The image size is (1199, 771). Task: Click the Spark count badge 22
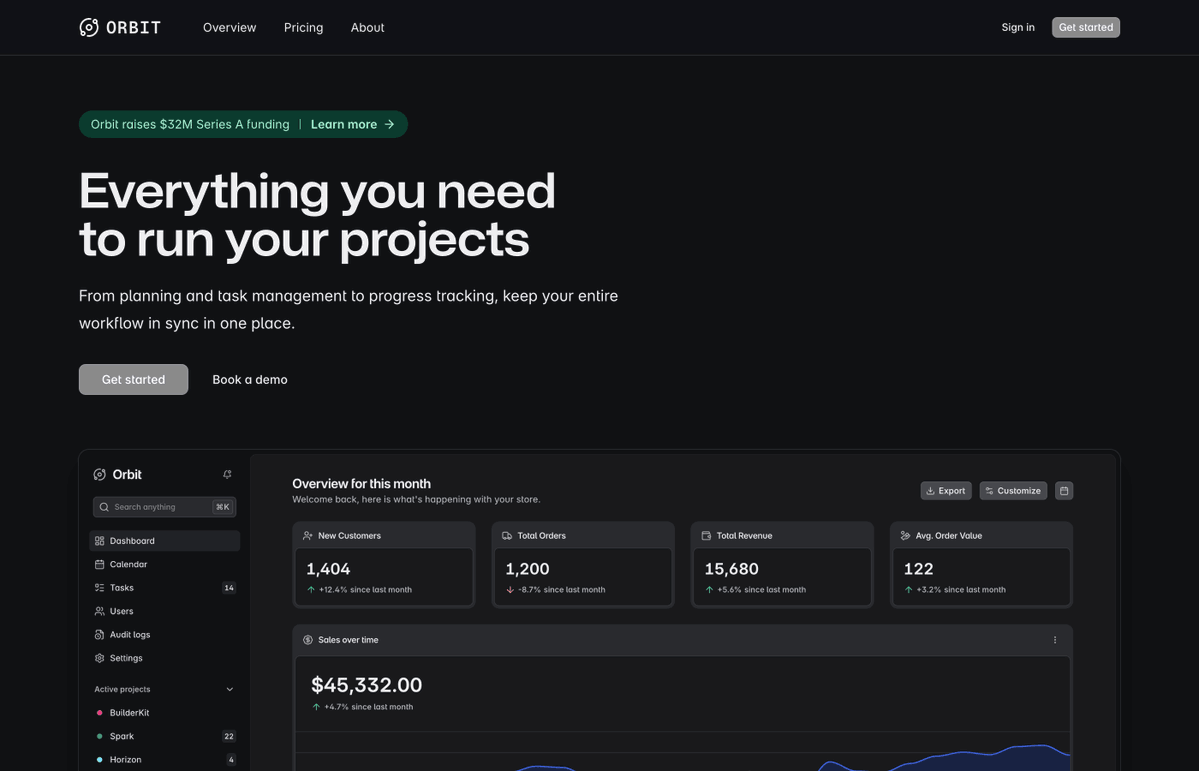point(229,736)
